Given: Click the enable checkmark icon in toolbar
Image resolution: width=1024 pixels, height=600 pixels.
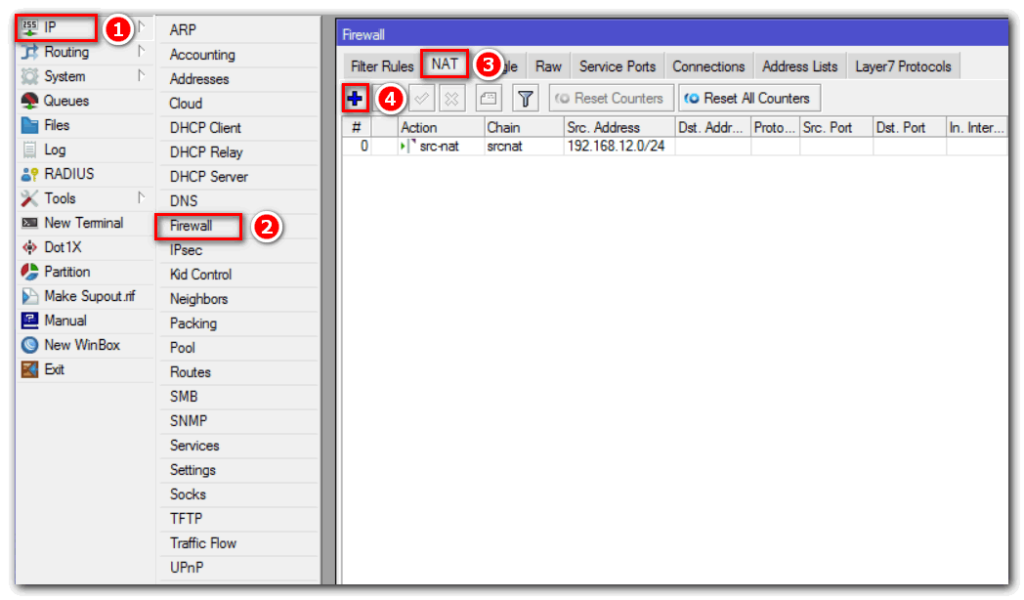Looking at the screenshot, I should (422, 98).
